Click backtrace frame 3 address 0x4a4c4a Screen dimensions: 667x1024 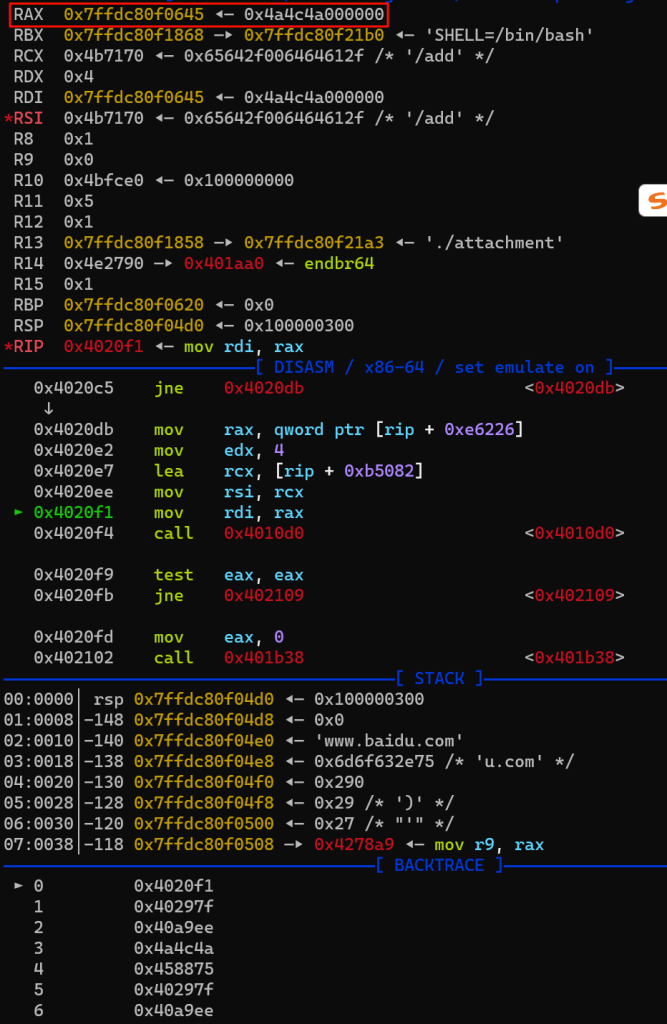[x=173, y=947]
